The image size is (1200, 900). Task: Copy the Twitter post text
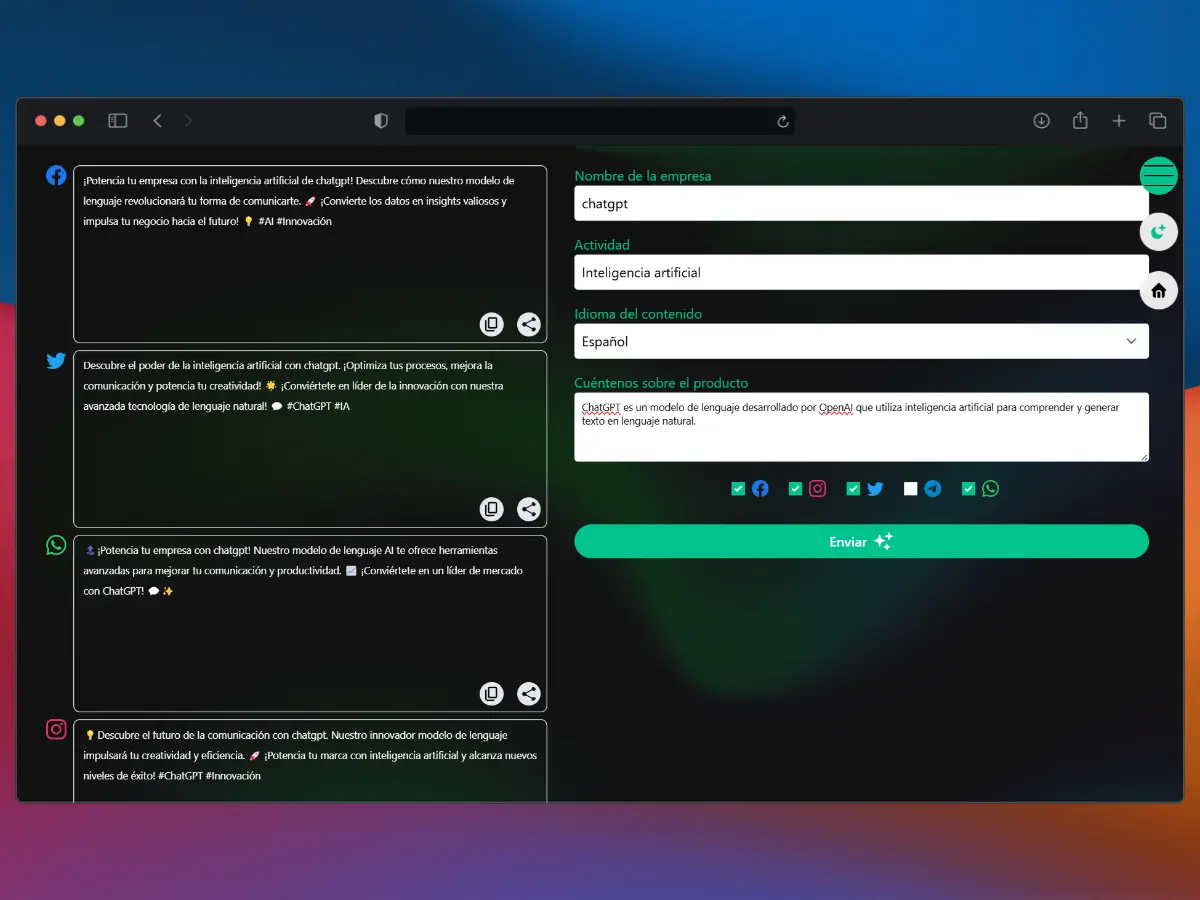(491, 509)
